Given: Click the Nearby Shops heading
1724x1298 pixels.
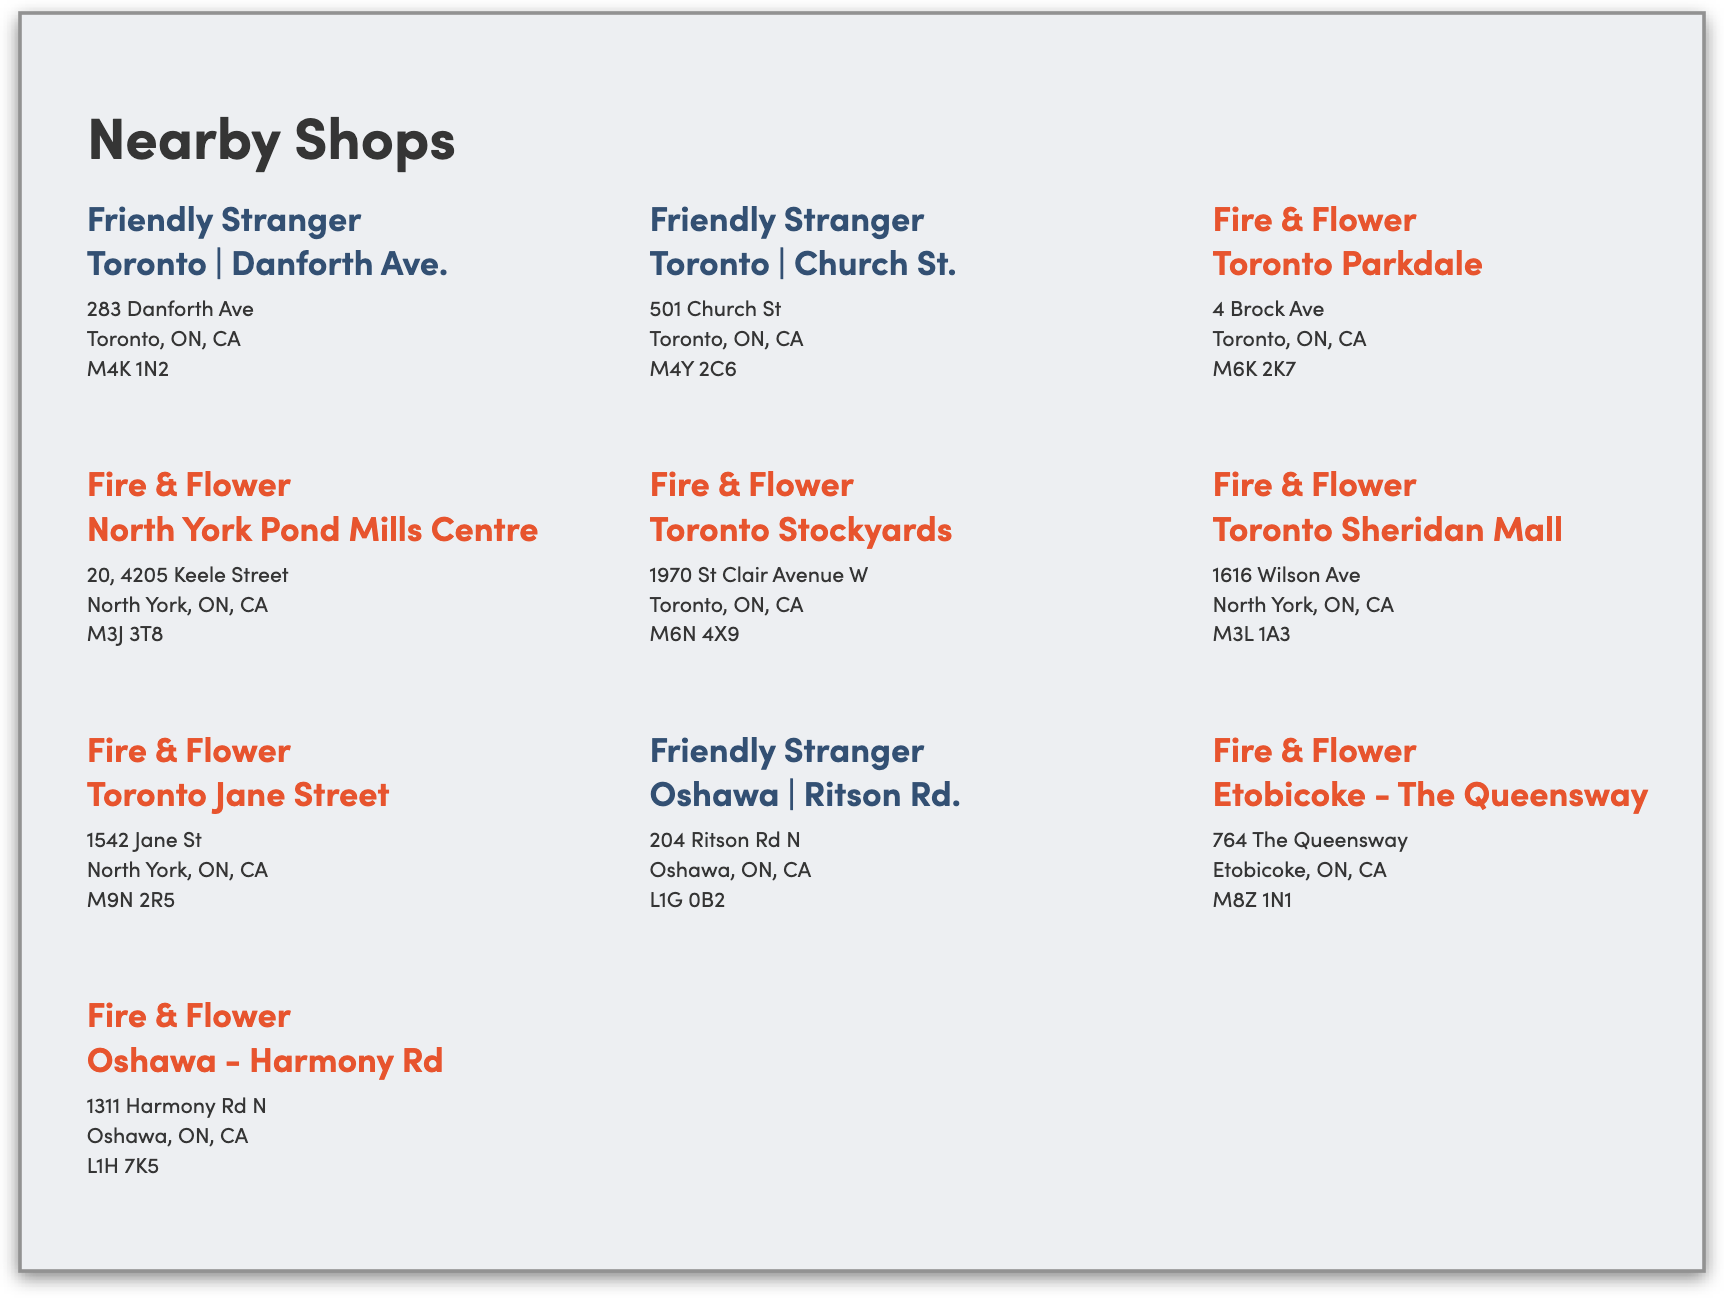Looking at the screenshot, I should [x=271, y=139].
